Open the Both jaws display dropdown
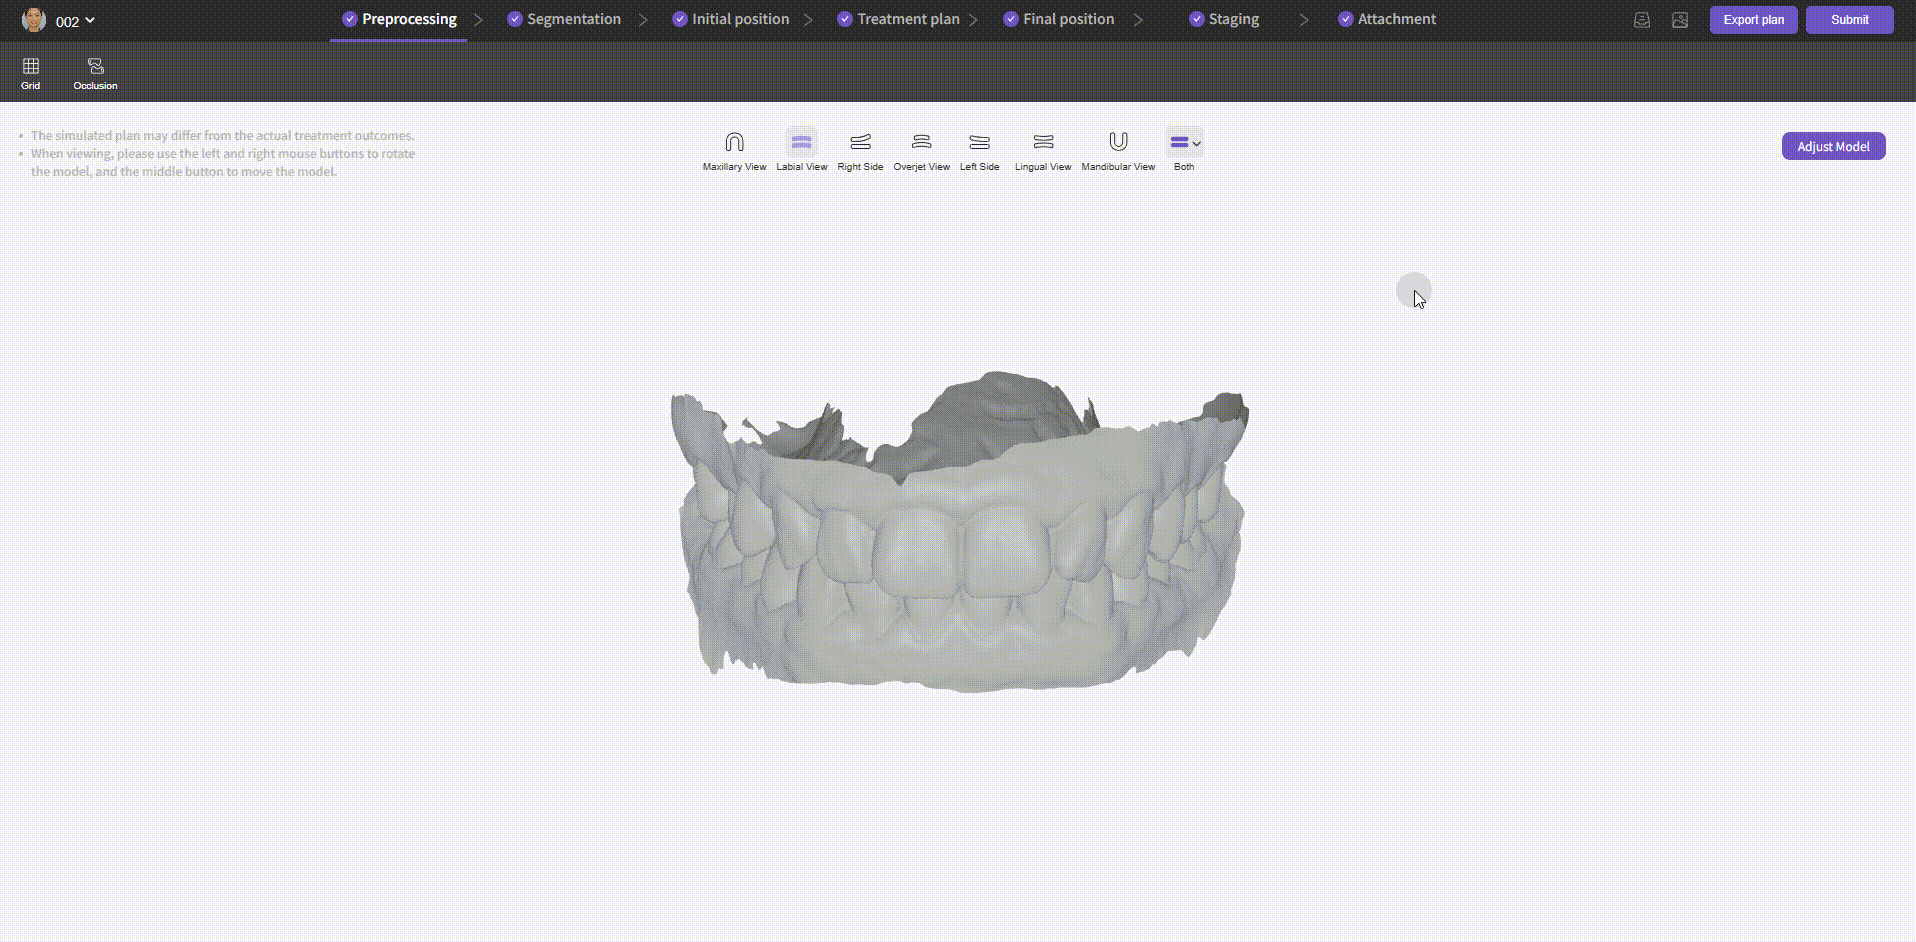 click(1184, 142)
